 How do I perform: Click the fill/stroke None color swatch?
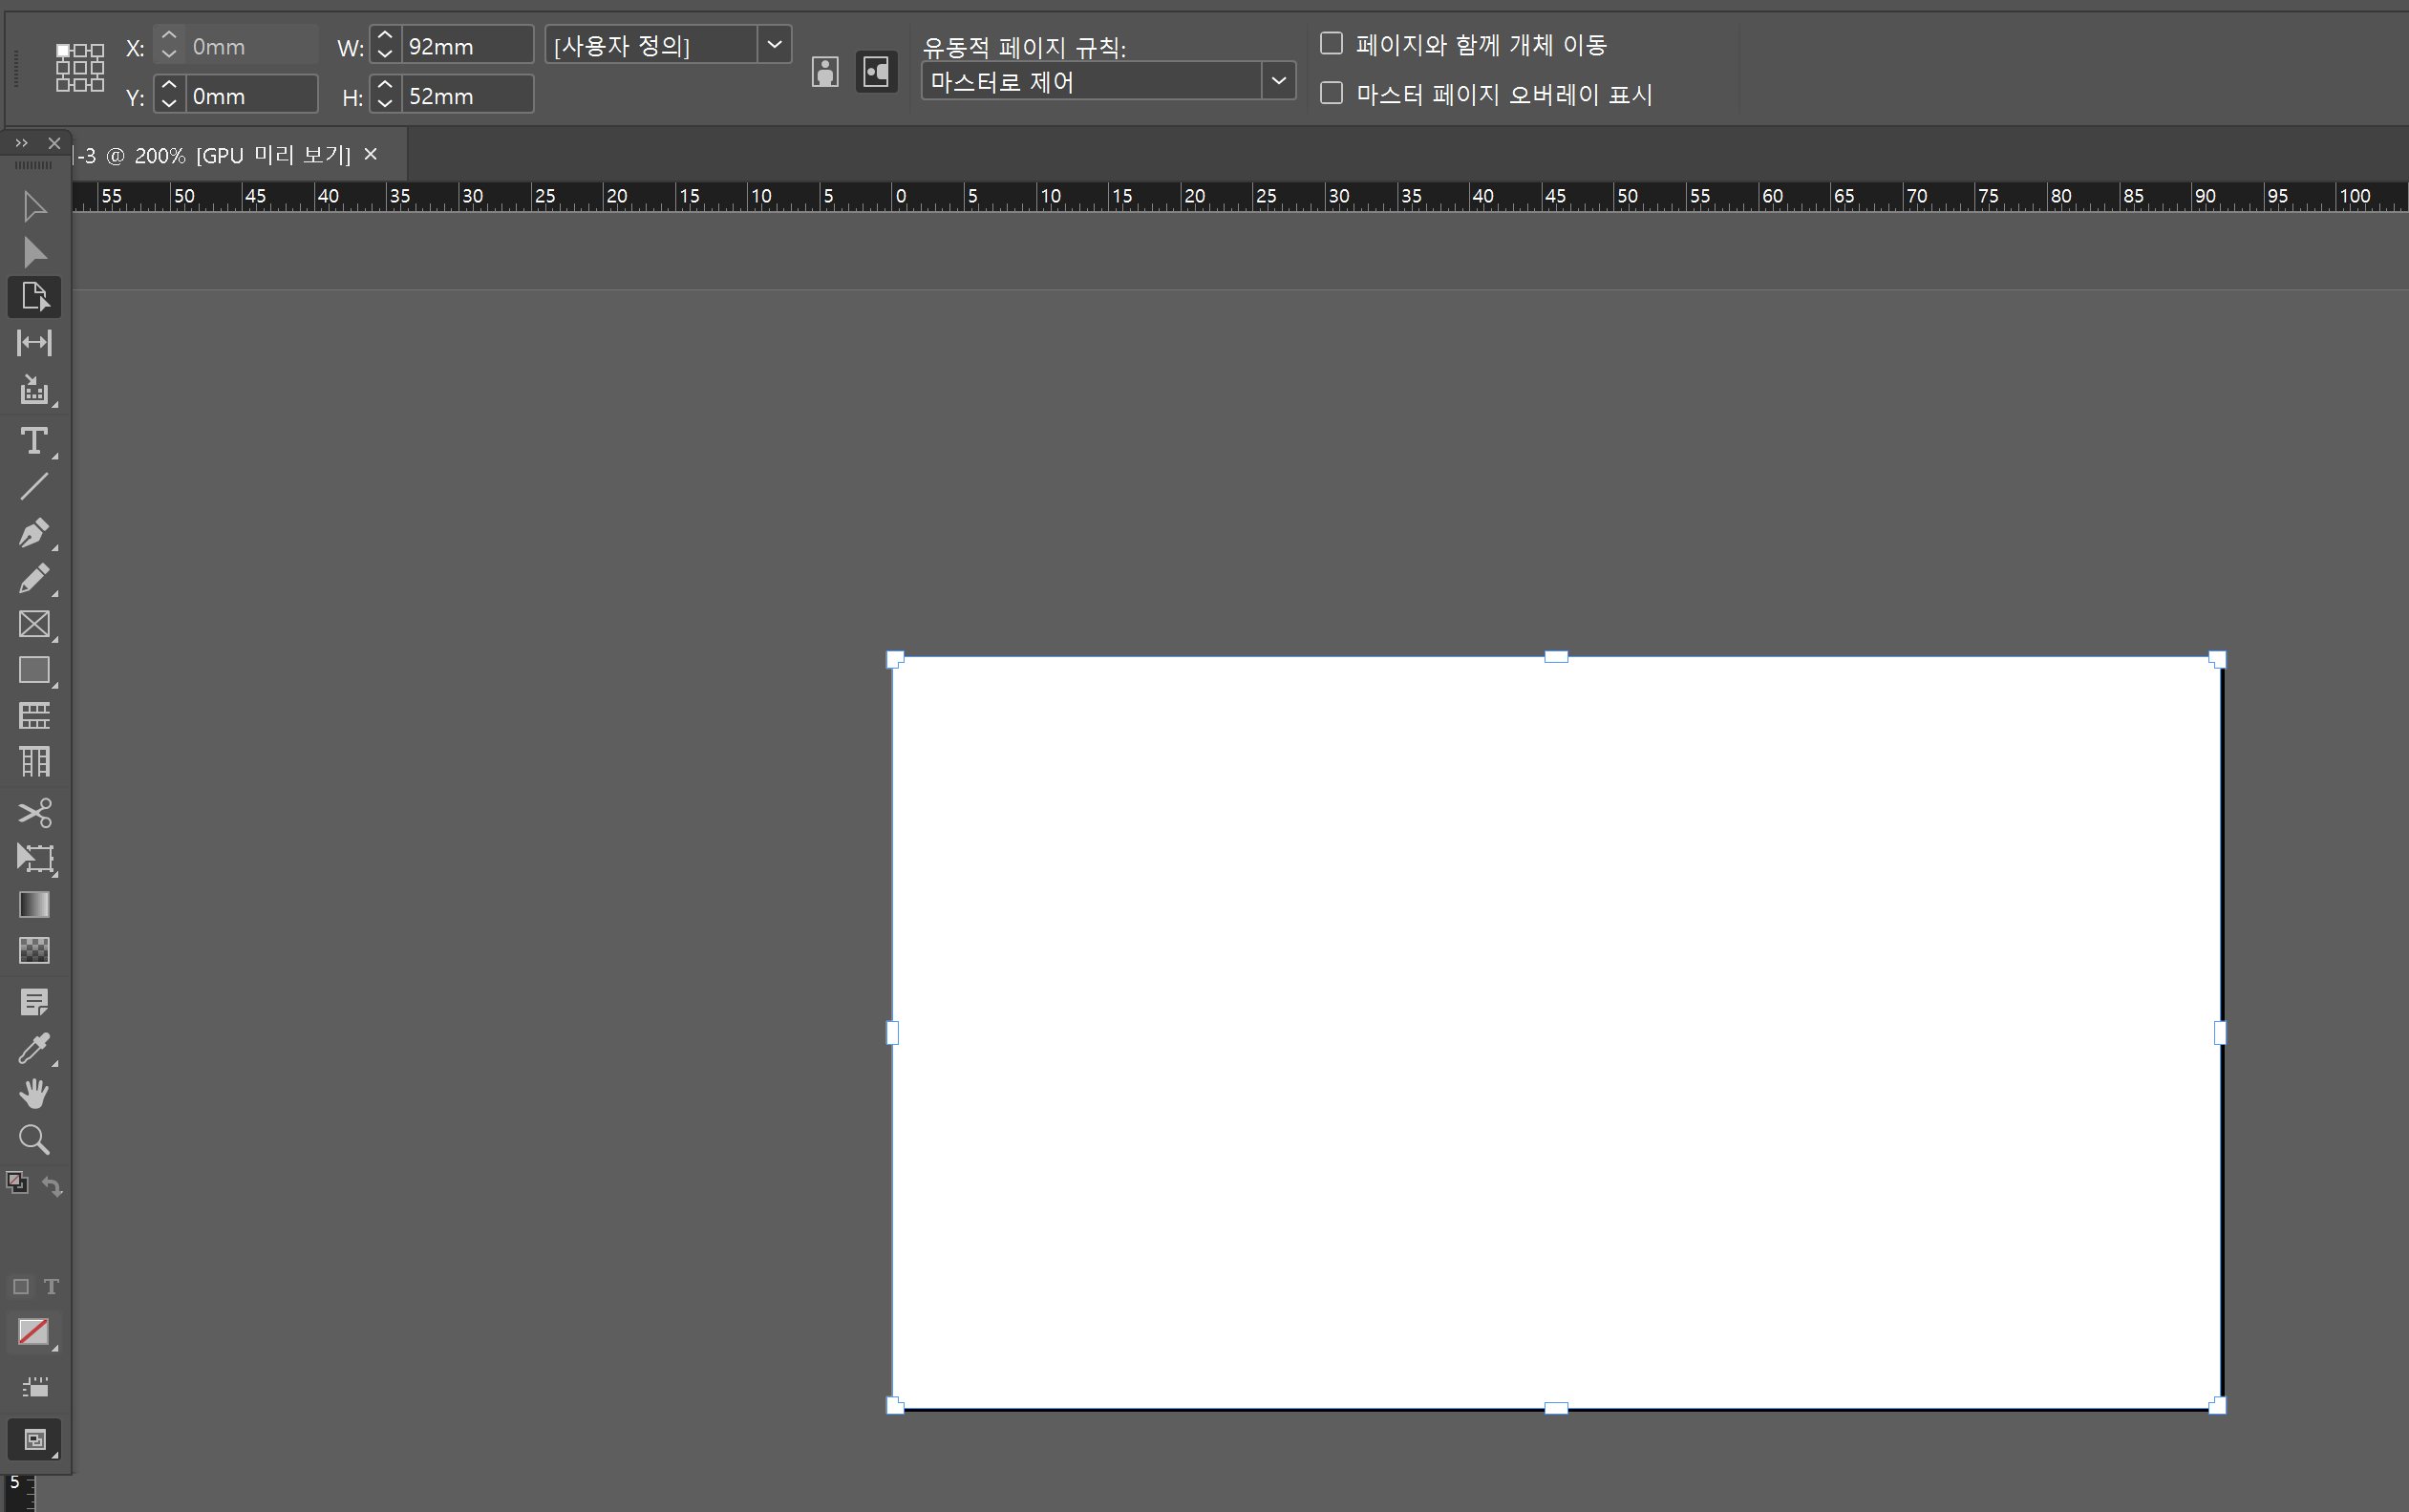(33, 1332)
